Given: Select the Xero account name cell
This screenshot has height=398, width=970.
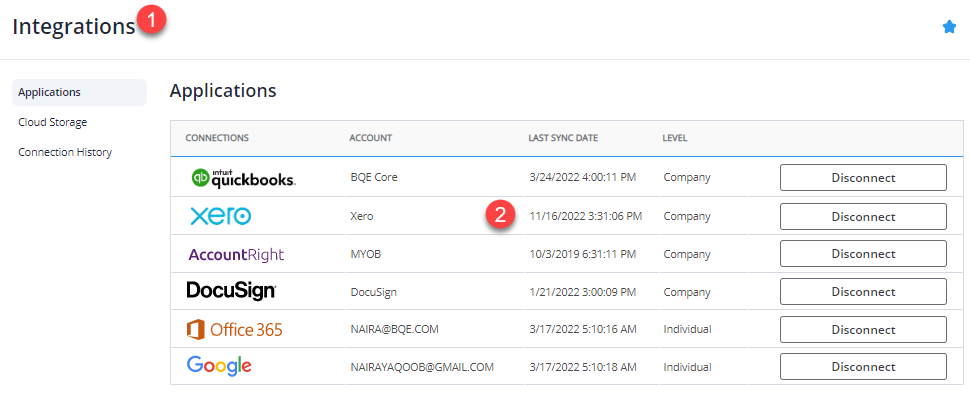Looking at the screenshot, I should pyautogui.click(x=362, y=217).
